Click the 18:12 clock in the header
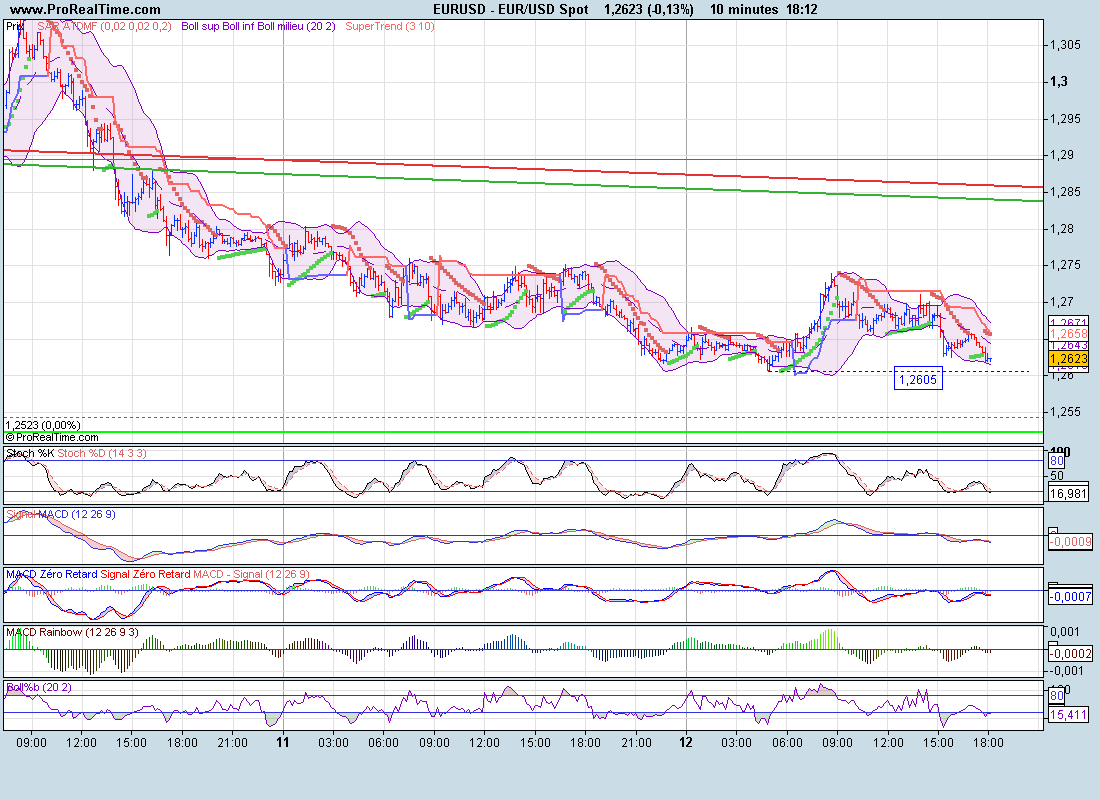The height and width of the screenshot is (800, 1100). tap(802, 9)
